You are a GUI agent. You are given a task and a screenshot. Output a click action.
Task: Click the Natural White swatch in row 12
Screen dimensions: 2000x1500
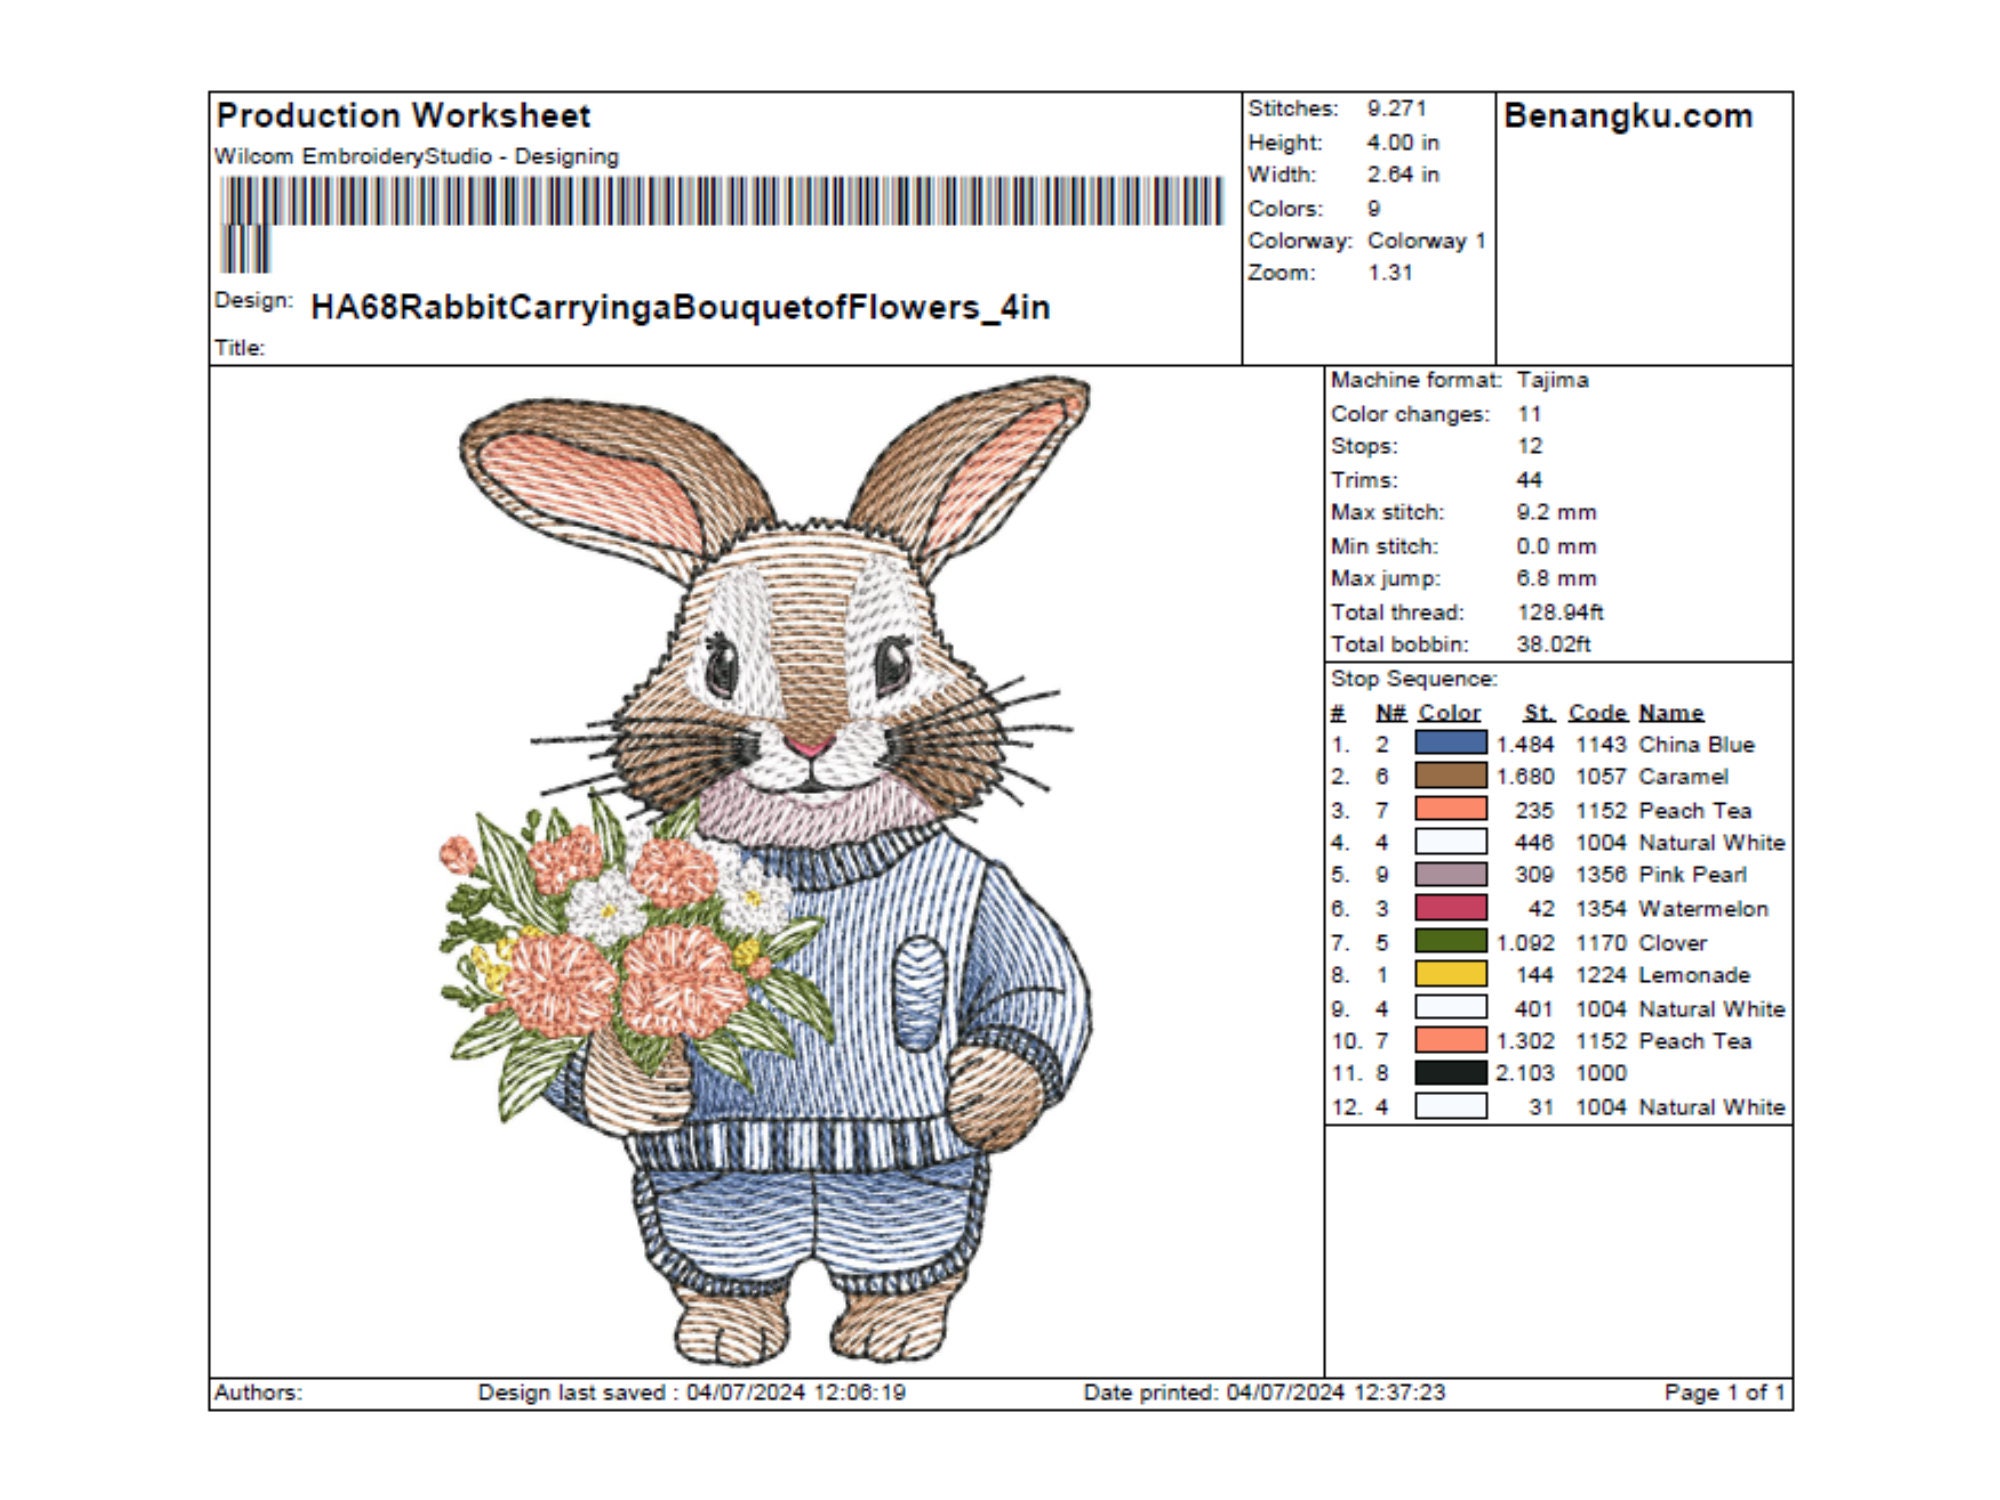pos(1450,1106)
